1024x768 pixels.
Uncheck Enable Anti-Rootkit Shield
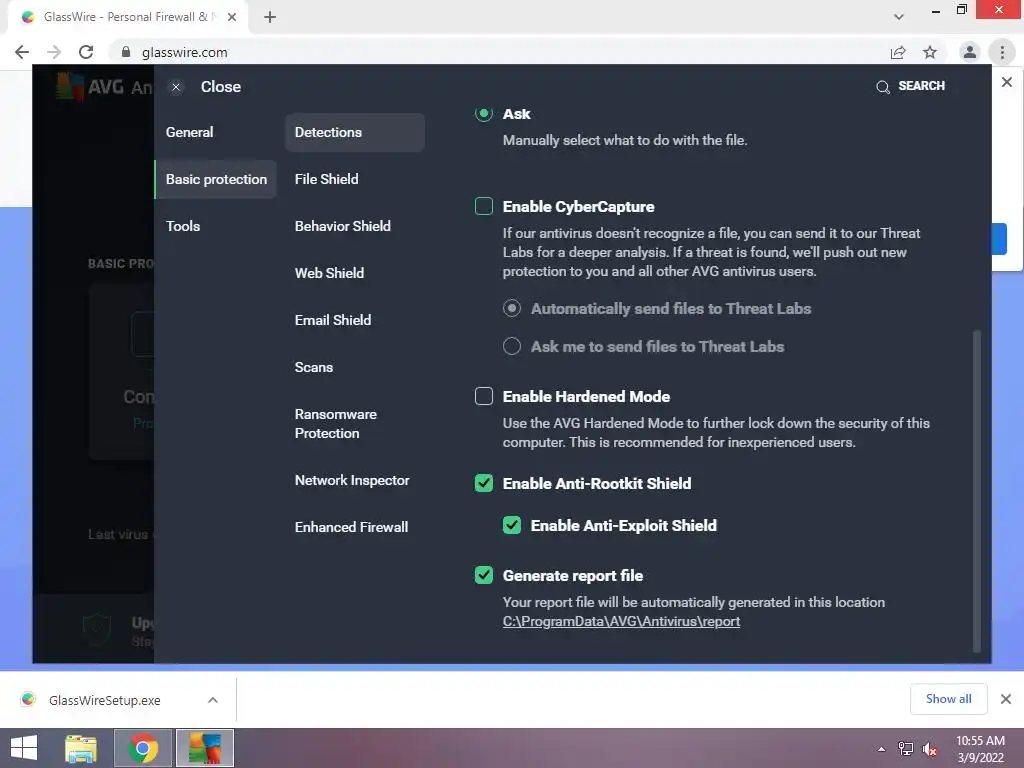[x=484, y=483]
